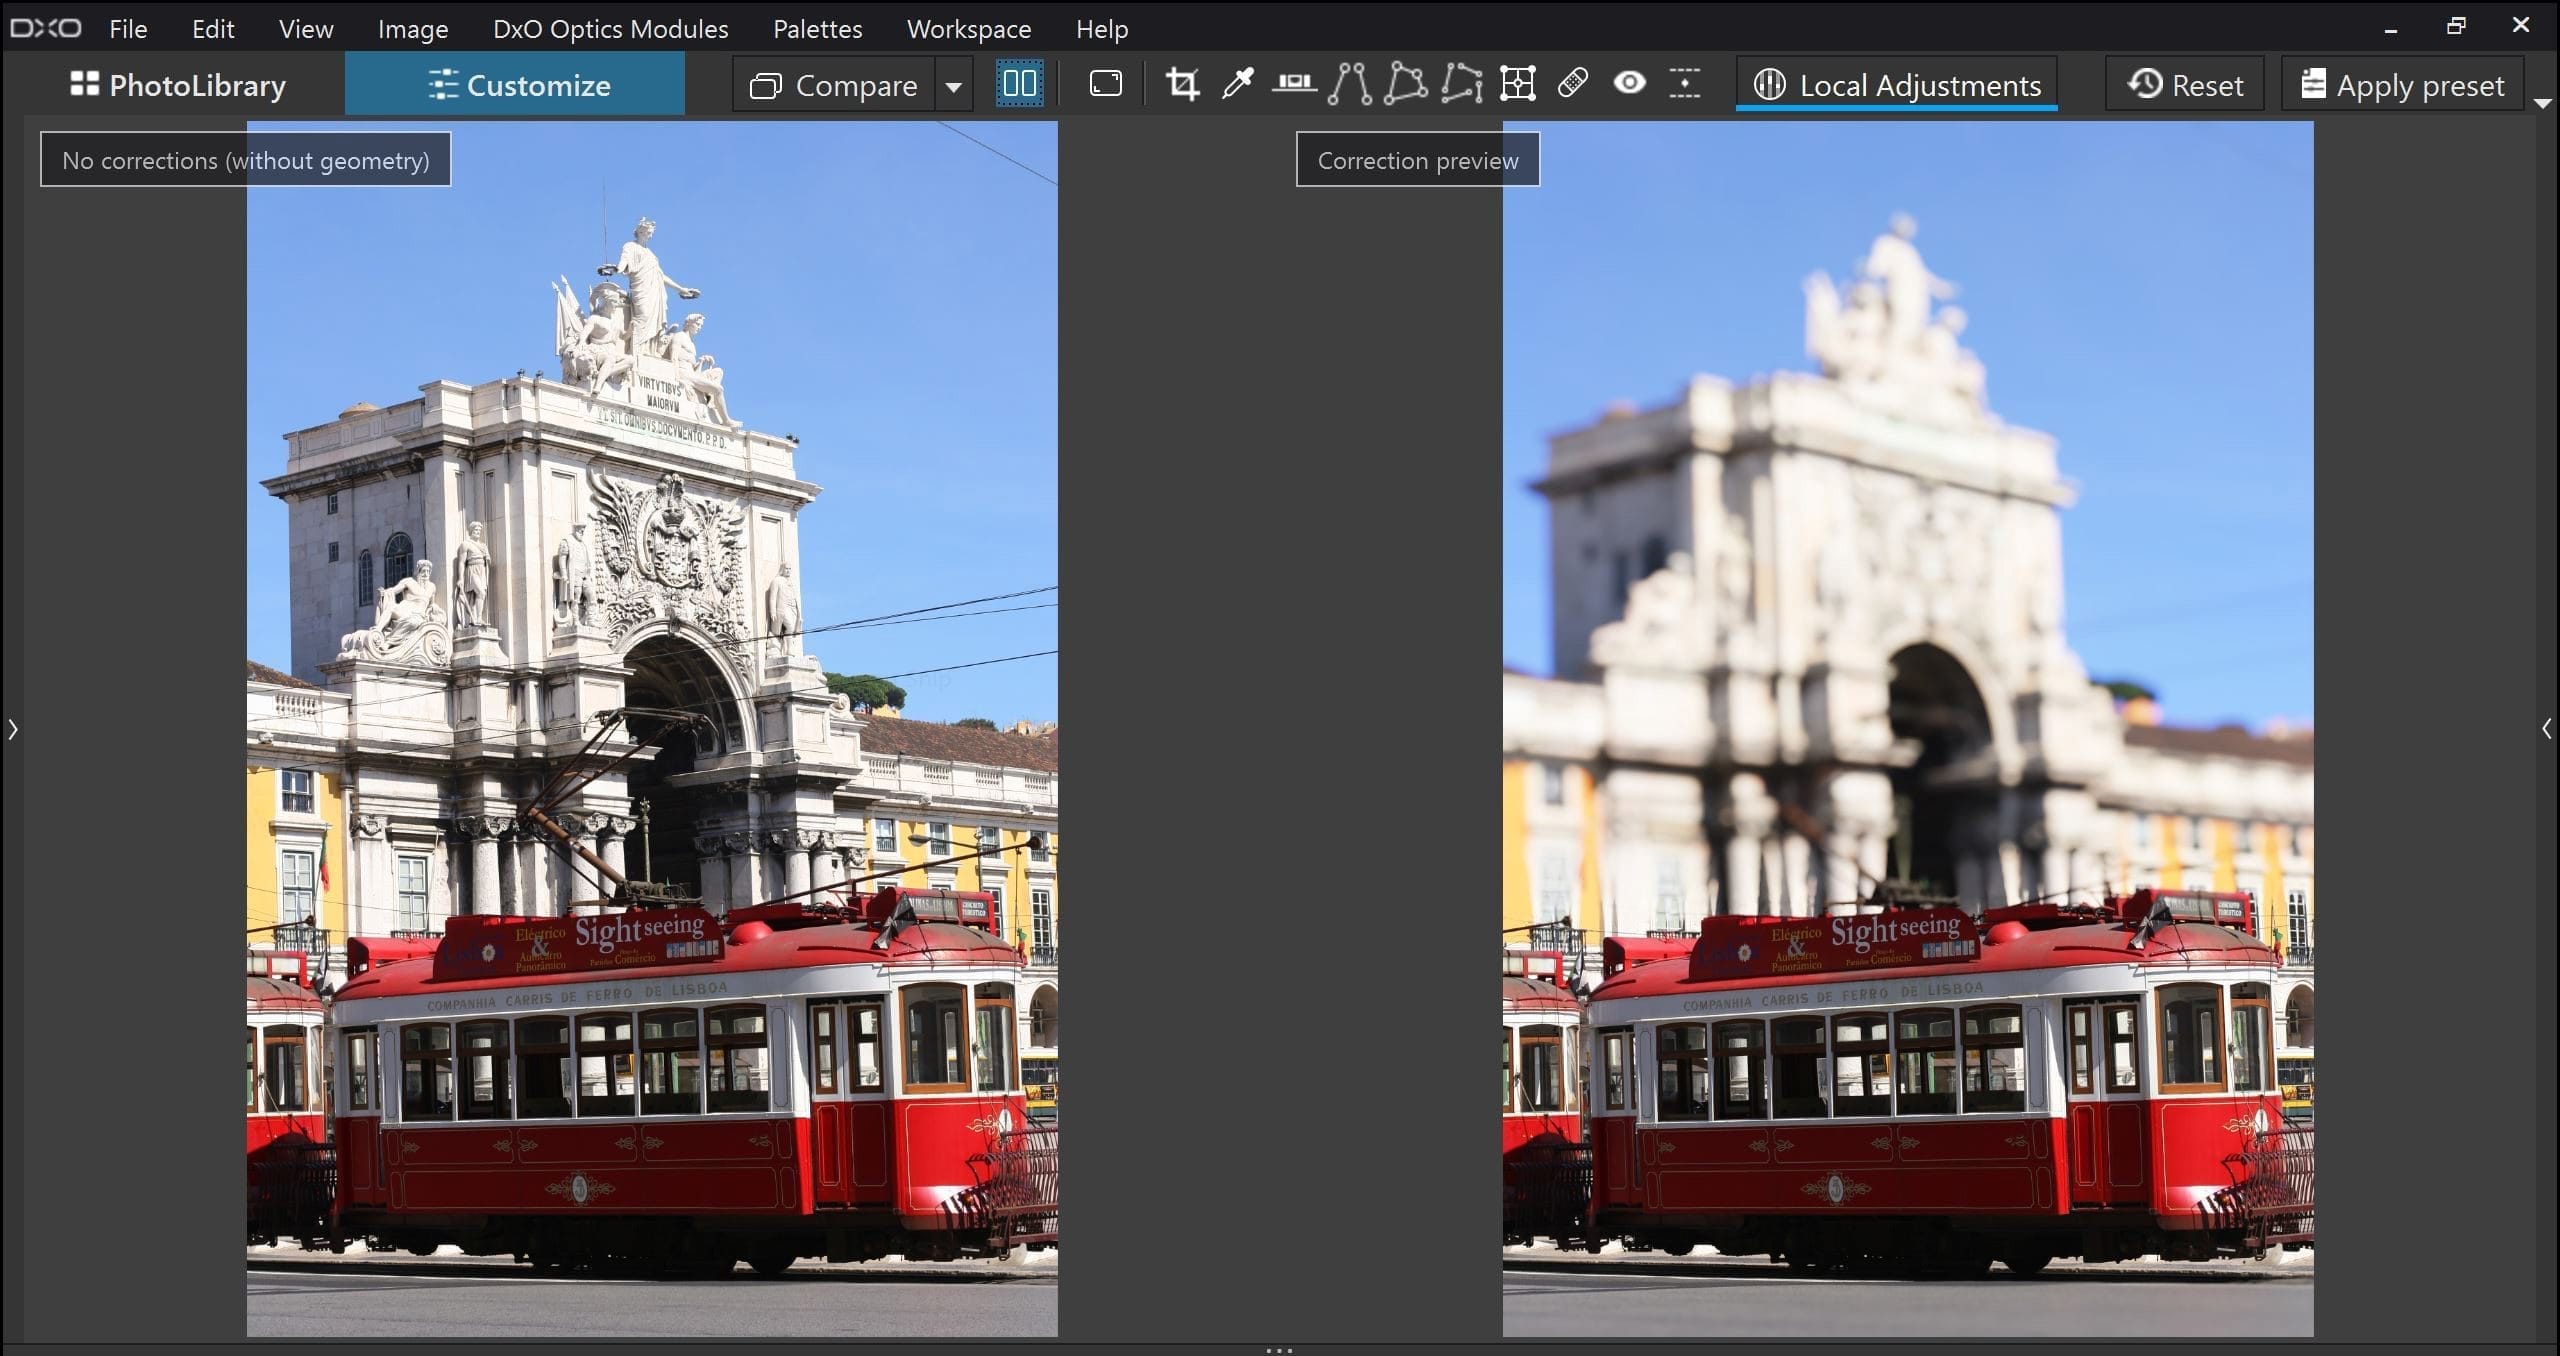The width and height of the screenshot is (2560, 1356).
Task: Select the eight-point perspective tool
Action: tap(1461, 84)
